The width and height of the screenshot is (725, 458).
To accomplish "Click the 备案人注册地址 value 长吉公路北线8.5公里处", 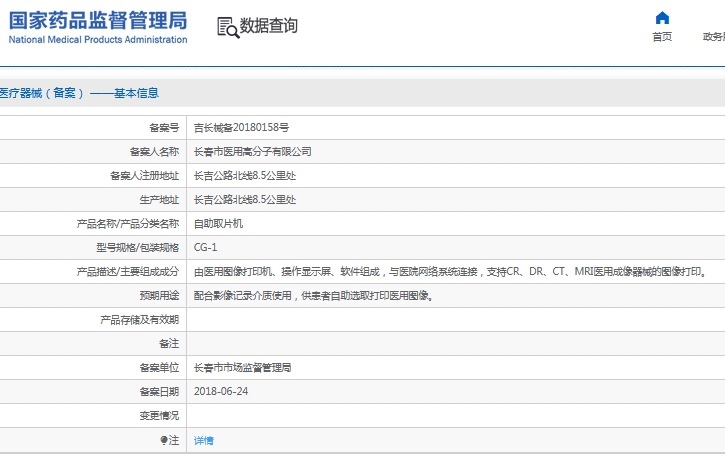I will coord(245,176).
